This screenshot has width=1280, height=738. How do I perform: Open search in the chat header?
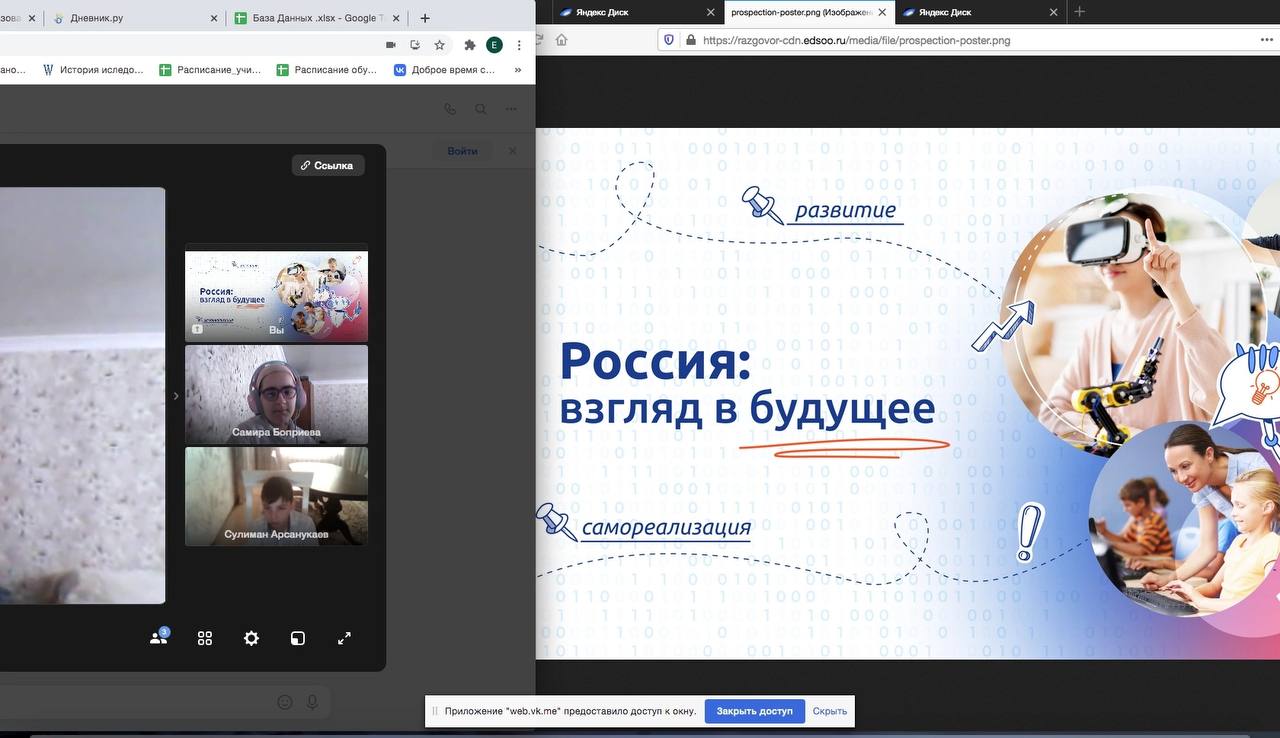click(x=481, y=109)
